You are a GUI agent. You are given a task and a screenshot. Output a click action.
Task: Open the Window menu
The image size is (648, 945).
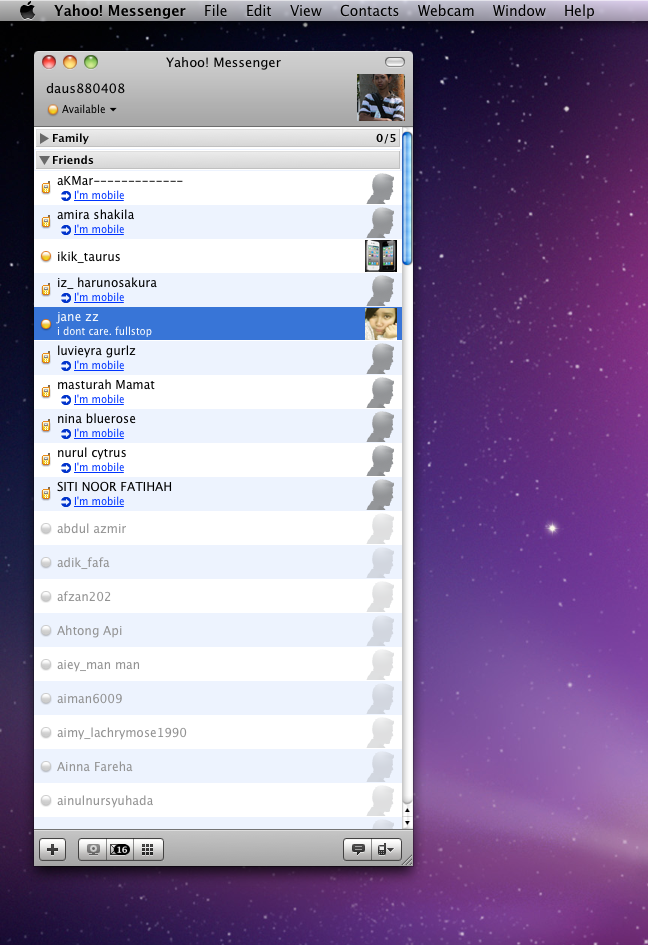tap(518, 11)
